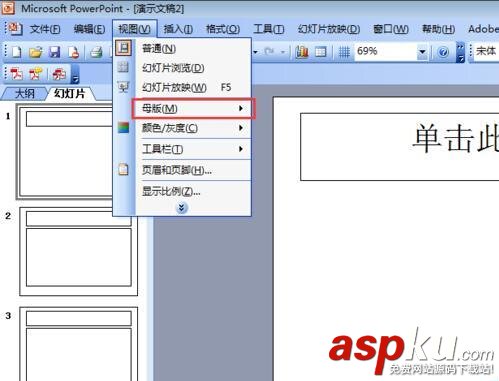Image resolution: width=499 pixels, height=381 pixels.
Task: Open the 插入(I) menu
Action: click(178, 29)
